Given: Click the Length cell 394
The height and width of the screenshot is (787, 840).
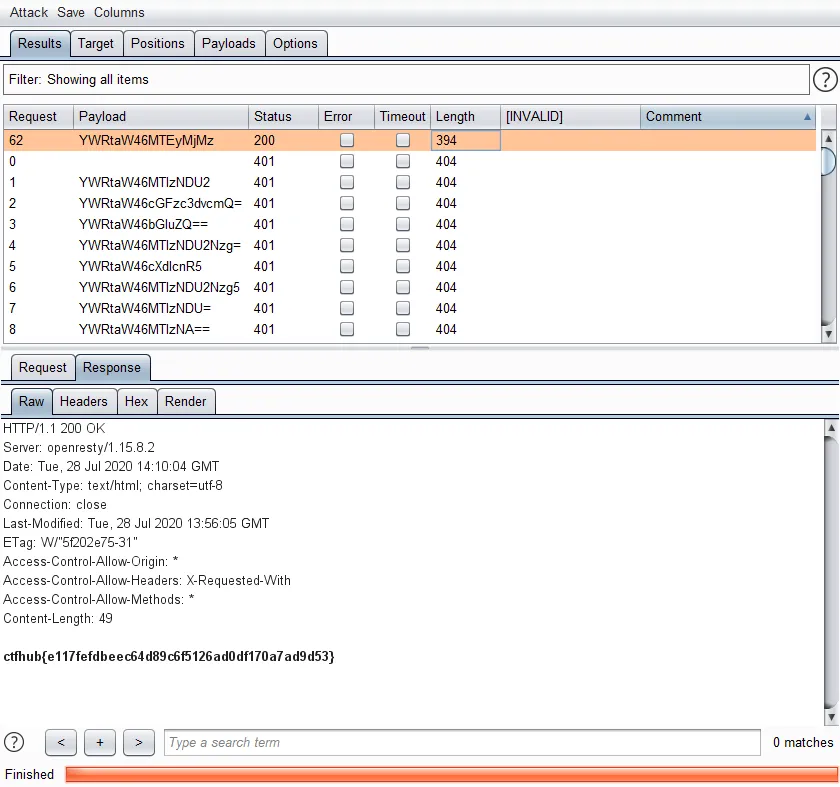Looking at the screenshot, I should tap(466, 140).
